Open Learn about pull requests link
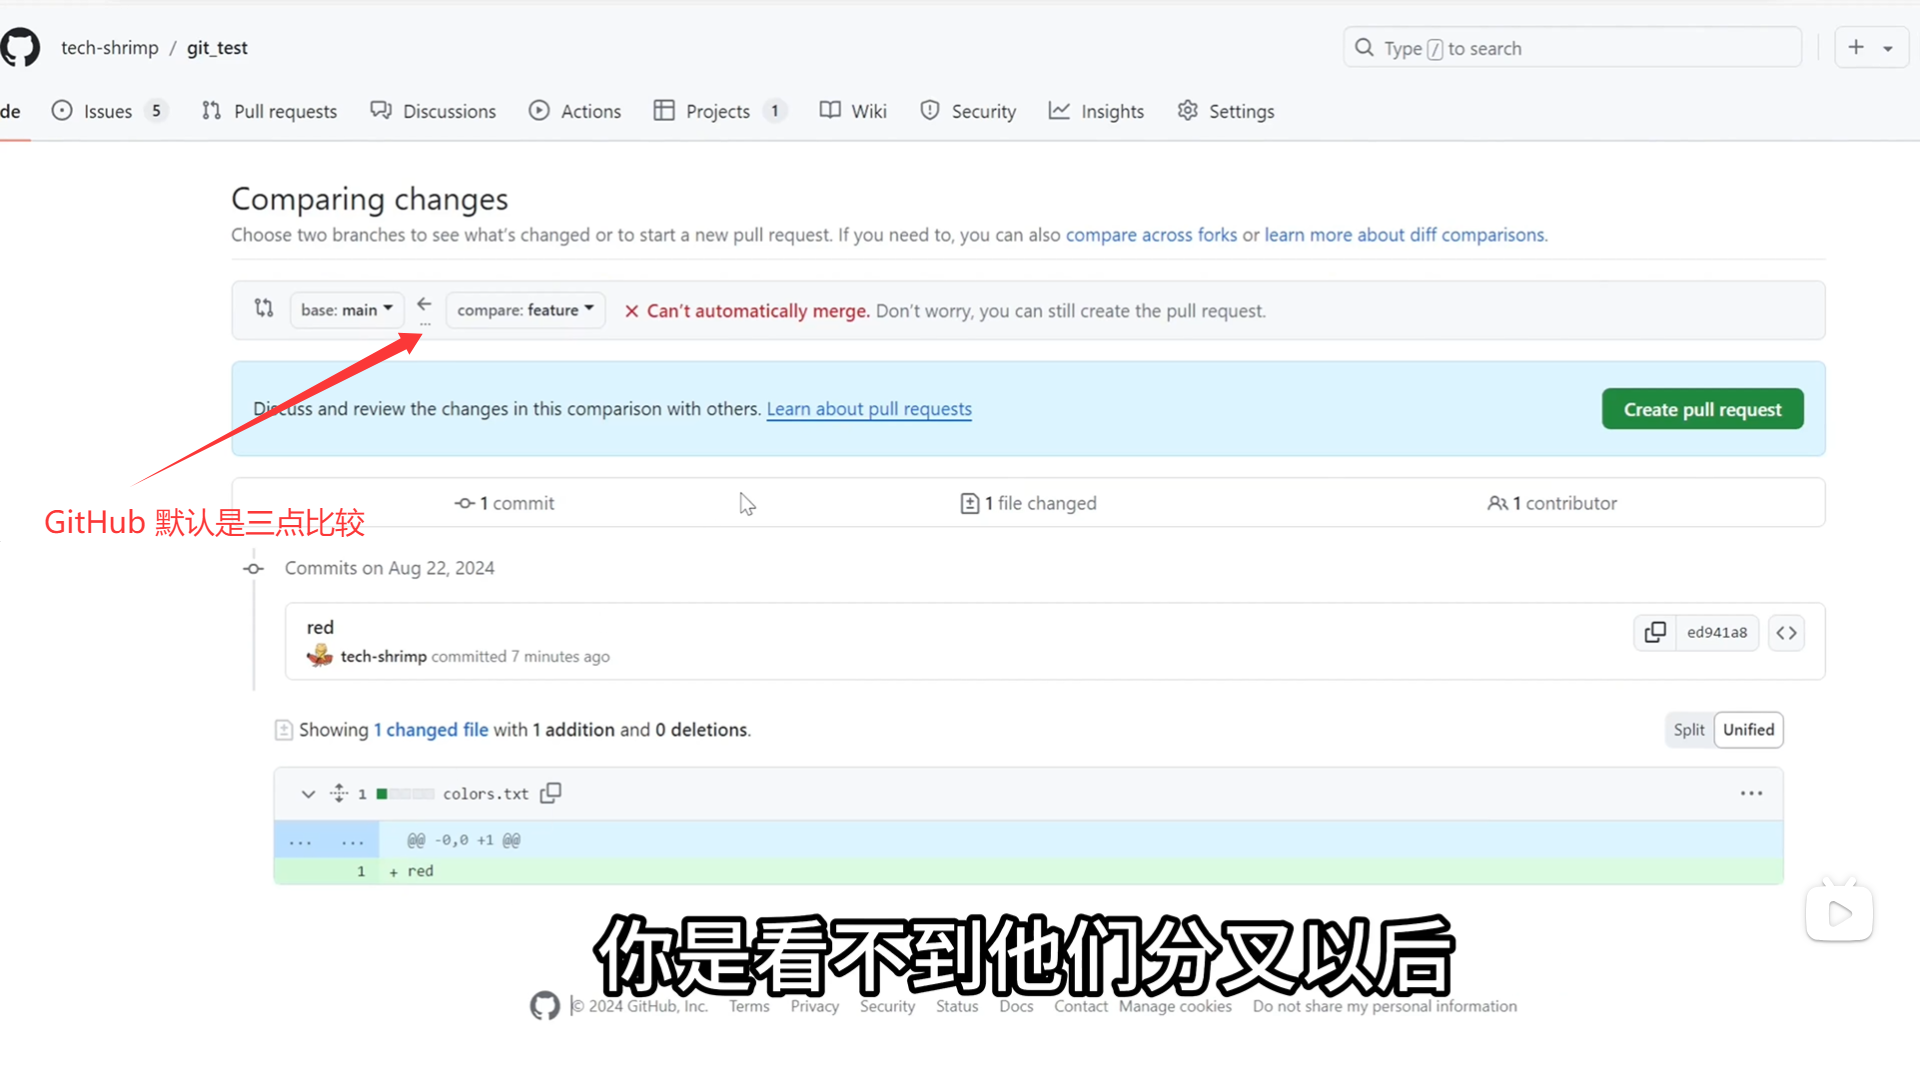 pos(868,409)
